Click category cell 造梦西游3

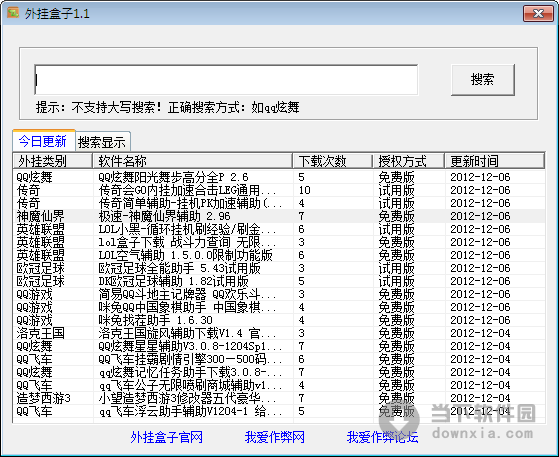(x=43, y=398)
